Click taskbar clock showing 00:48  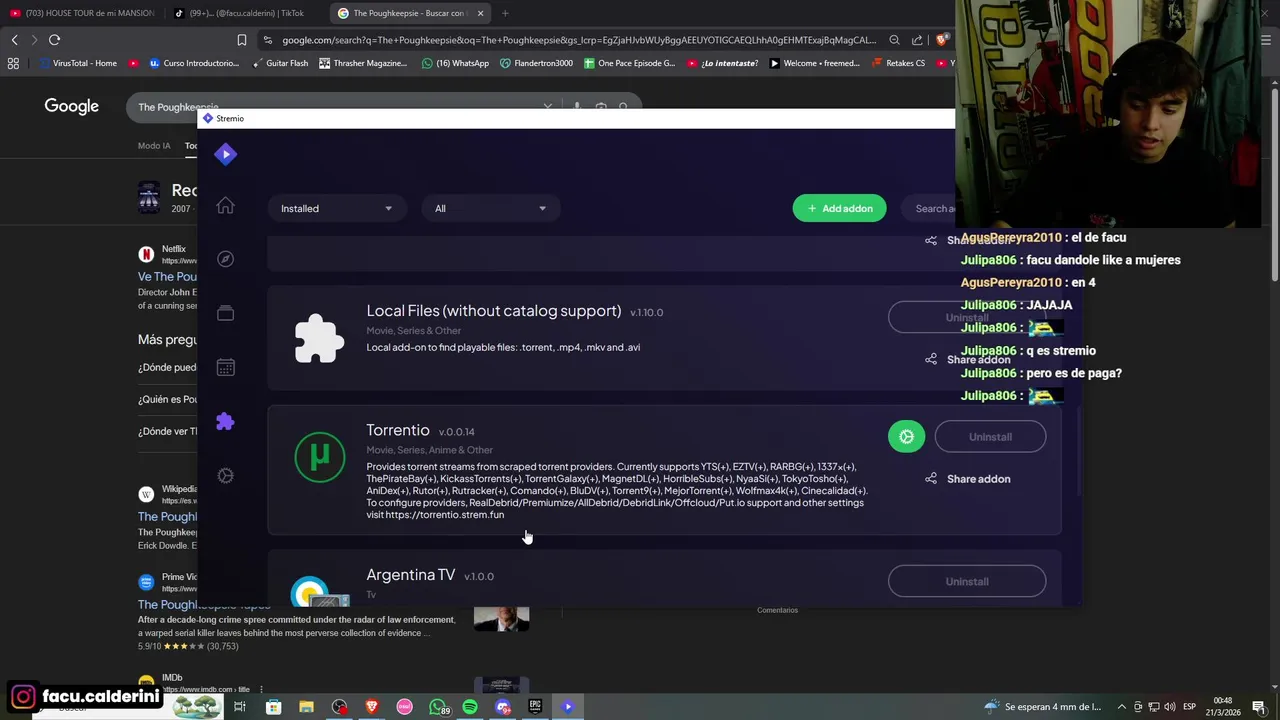[1223, 707]
